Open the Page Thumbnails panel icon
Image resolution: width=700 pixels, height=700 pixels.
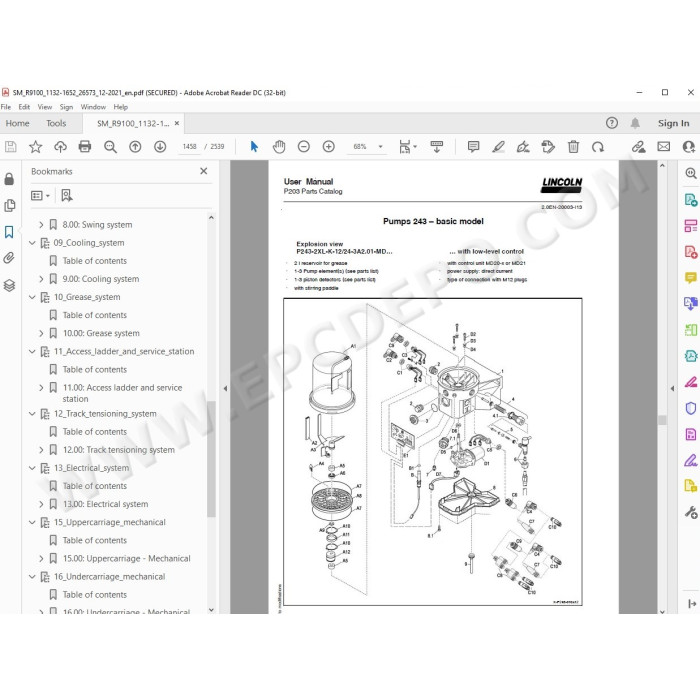[x=9, y=205]
